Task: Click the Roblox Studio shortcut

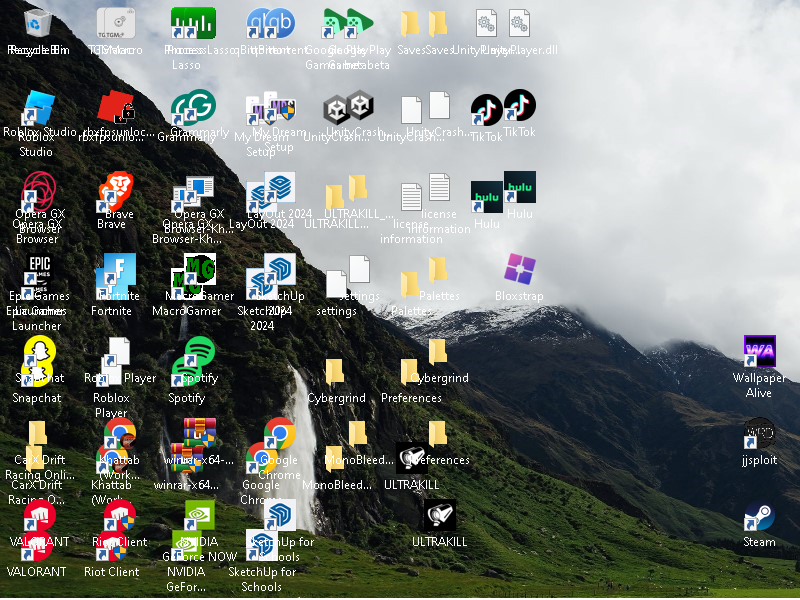Action: pos(39,107)
